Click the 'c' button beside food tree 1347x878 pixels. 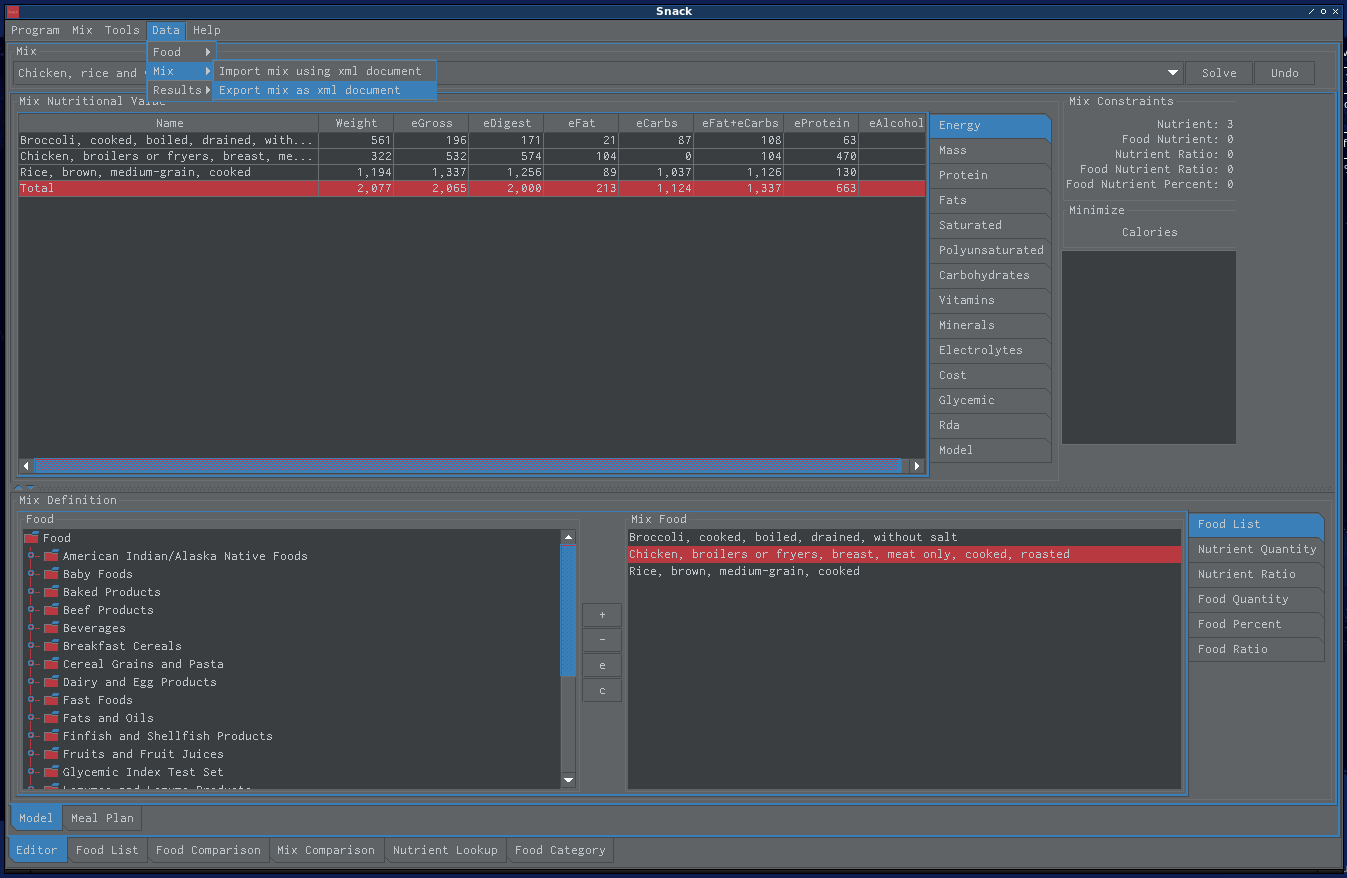(x=602, y=690)
